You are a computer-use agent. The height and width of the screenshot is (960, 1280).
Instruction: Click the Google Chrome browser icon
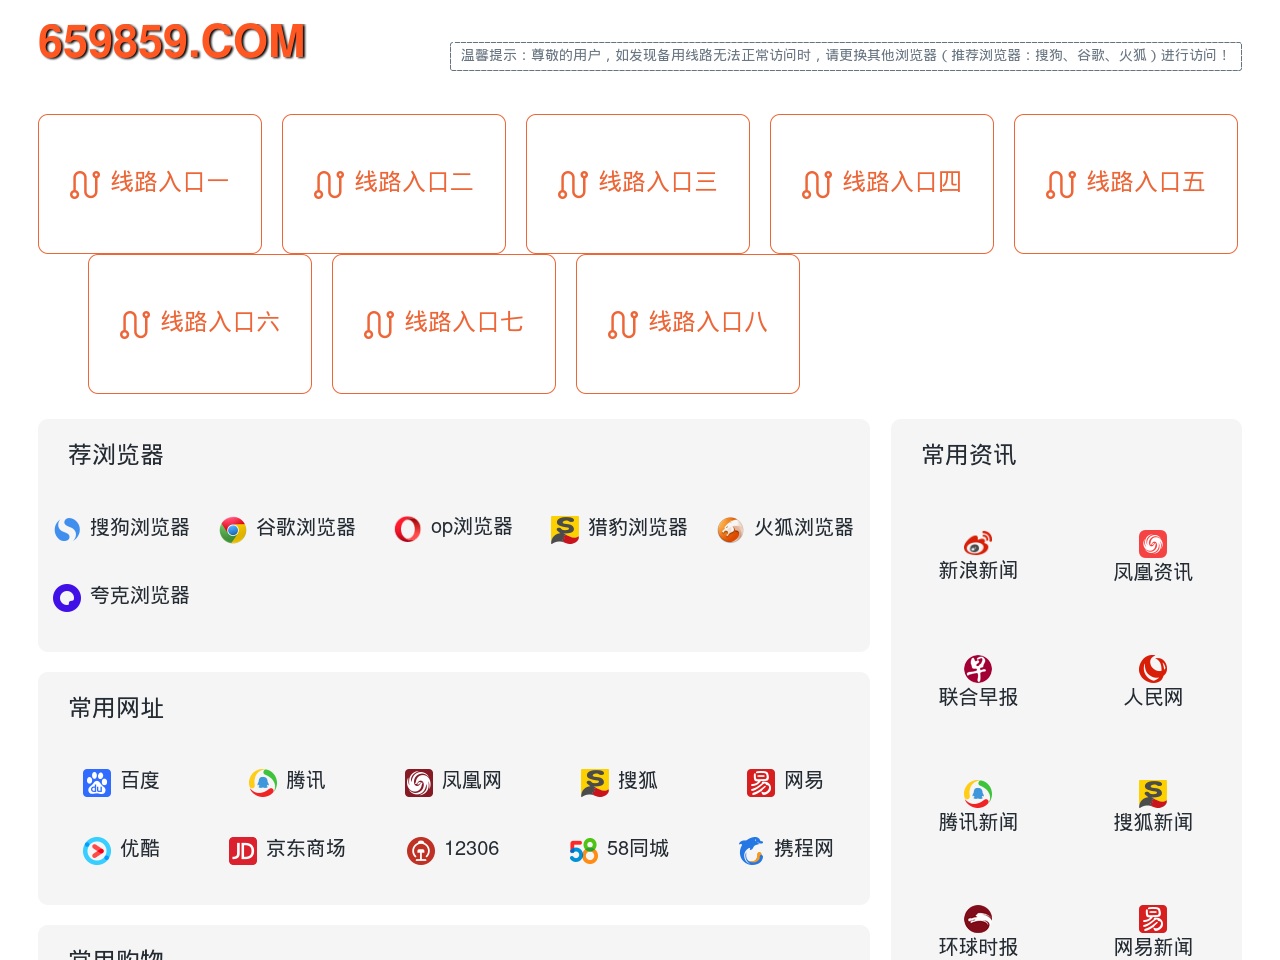(x=233, y=530)
